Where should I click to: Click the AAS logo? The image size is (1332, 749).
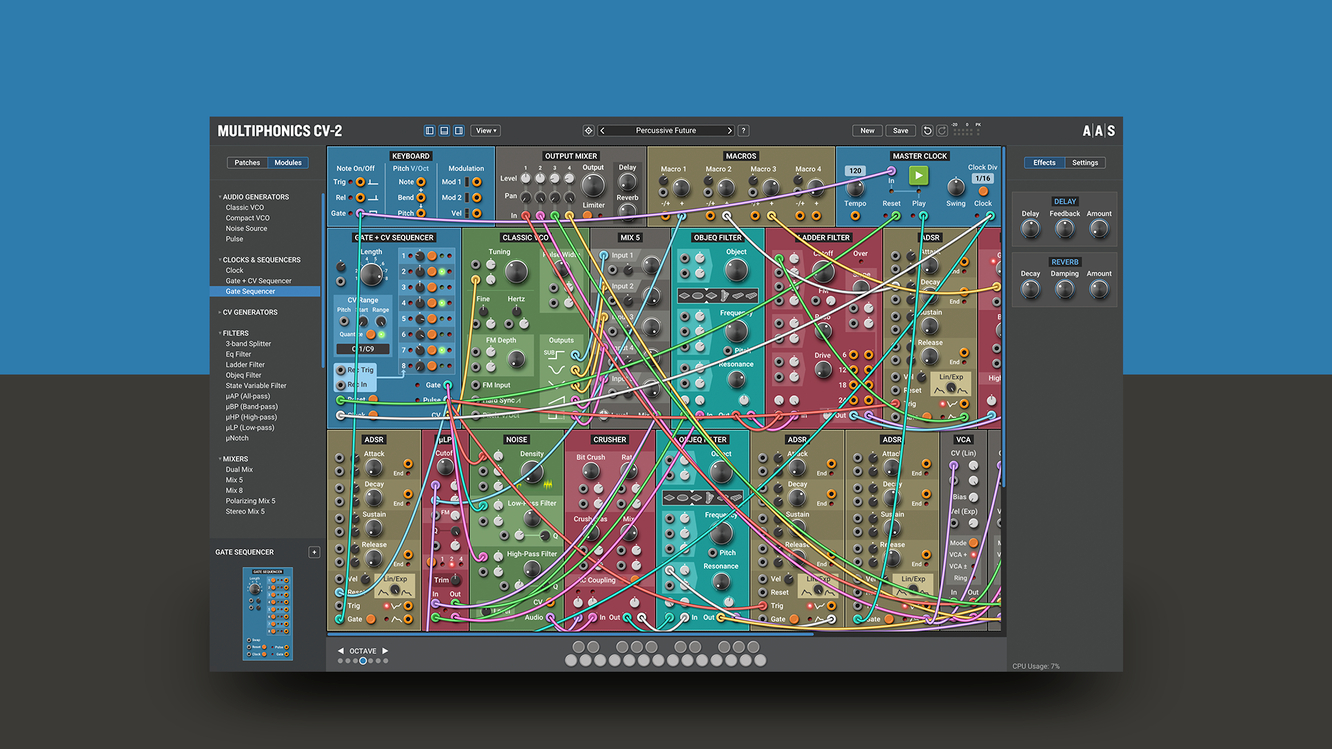coord(1098,131)
